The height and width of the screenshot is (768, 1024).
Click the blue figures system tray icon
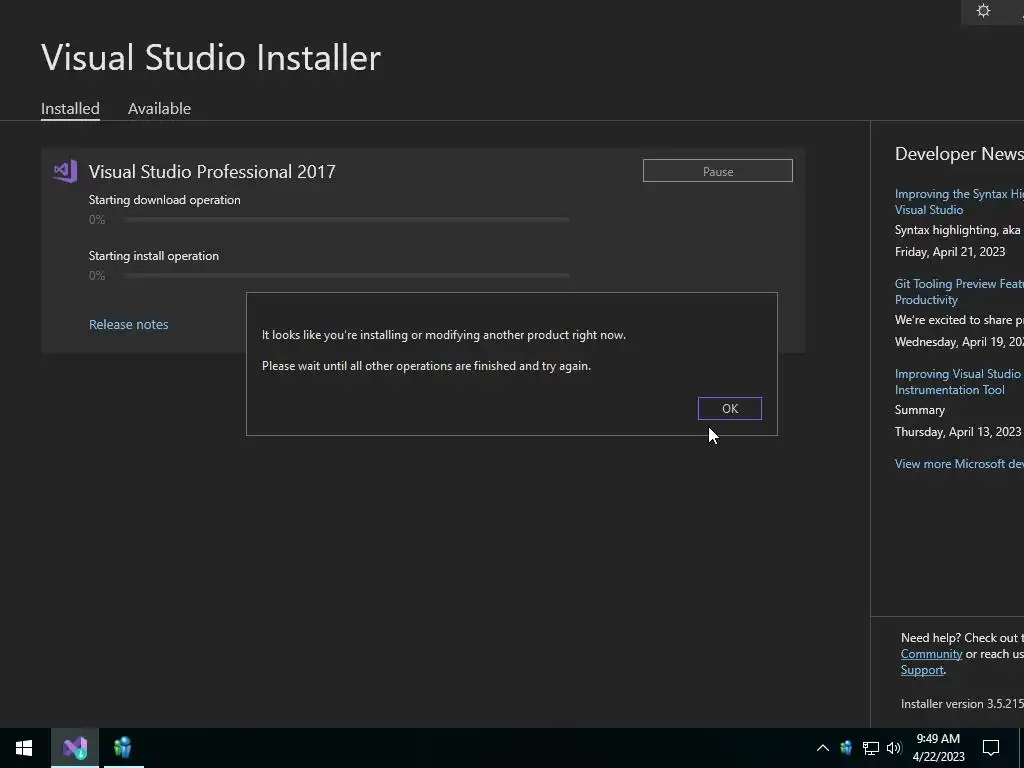click(x=846, y=748)
